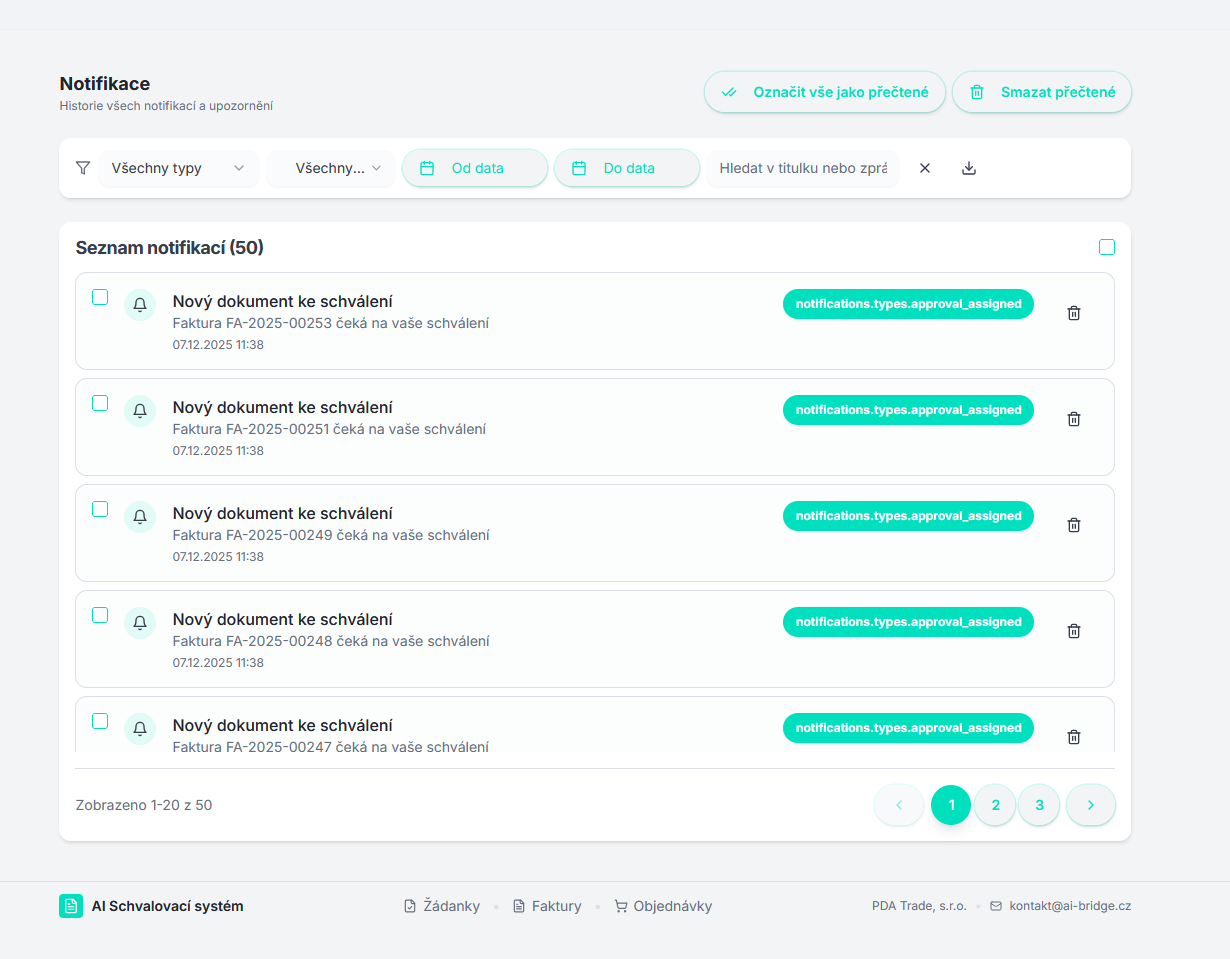Go to page 2 of notifications

(x=995, y=805)
